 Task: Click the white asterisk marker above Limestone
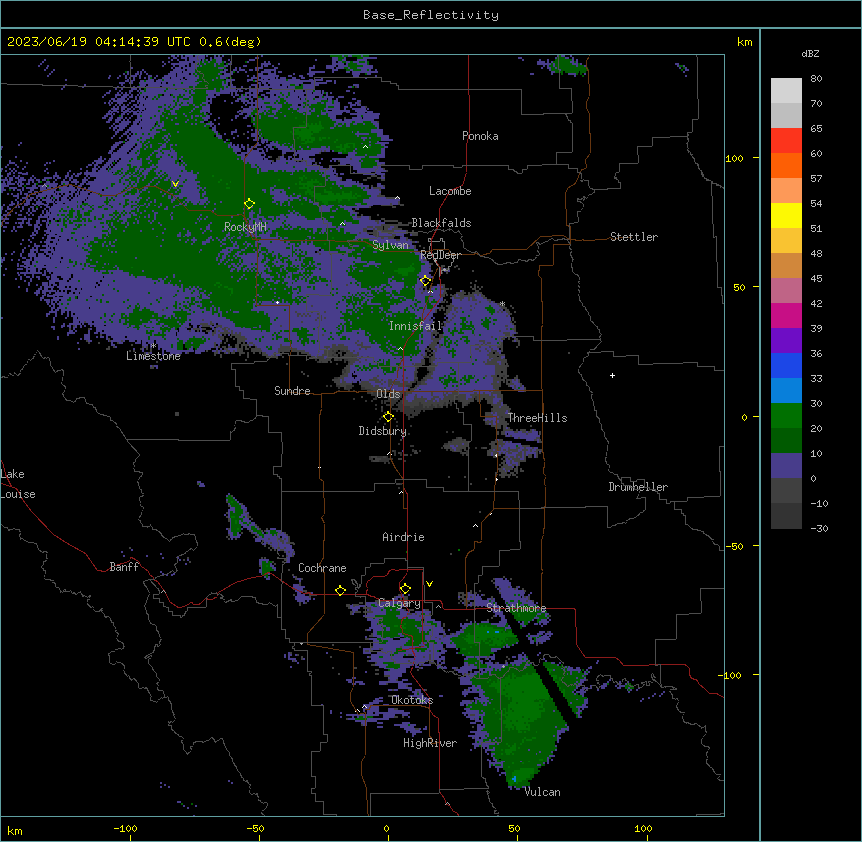tap(153, 346)
